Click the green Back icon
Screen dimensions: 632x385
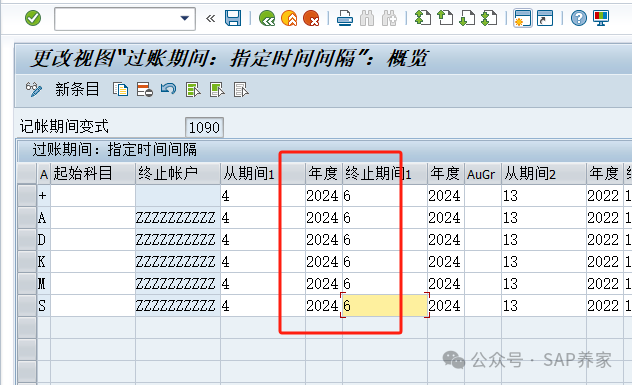click(267, 19)
